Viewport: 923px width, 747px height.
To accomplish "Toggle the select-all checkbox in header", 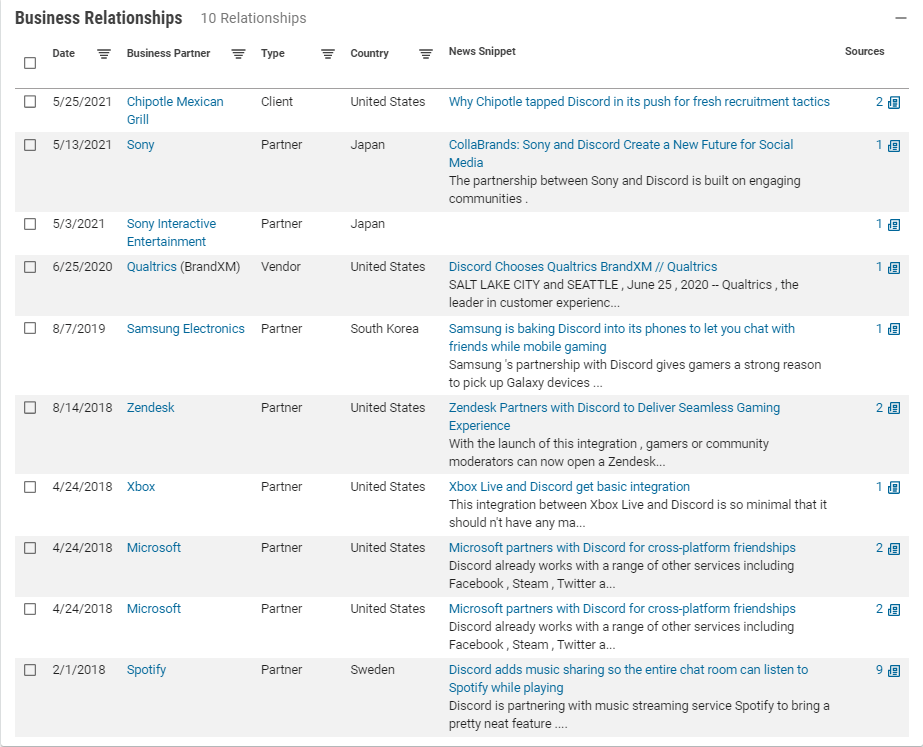I will coord(30,63).
